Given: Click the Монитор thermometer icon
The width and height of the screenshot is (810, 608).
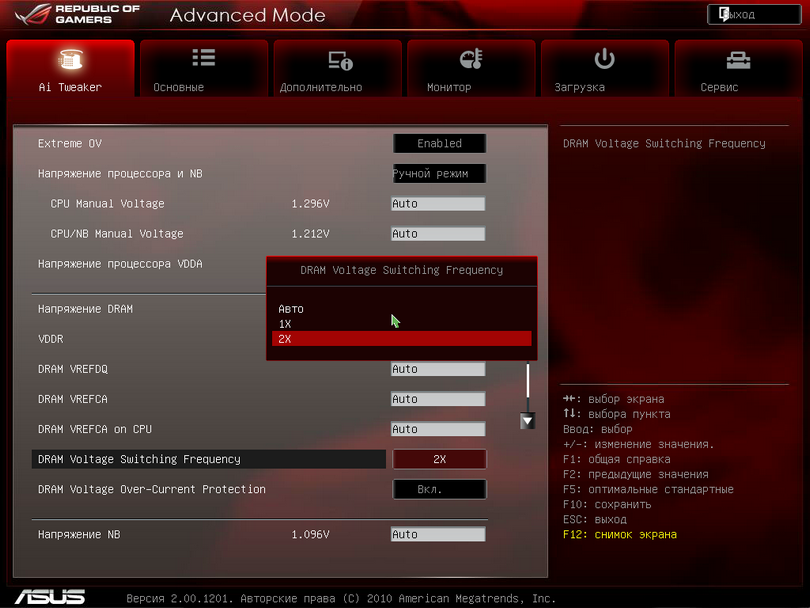Looking at the screenshot, I should [471, 60].
